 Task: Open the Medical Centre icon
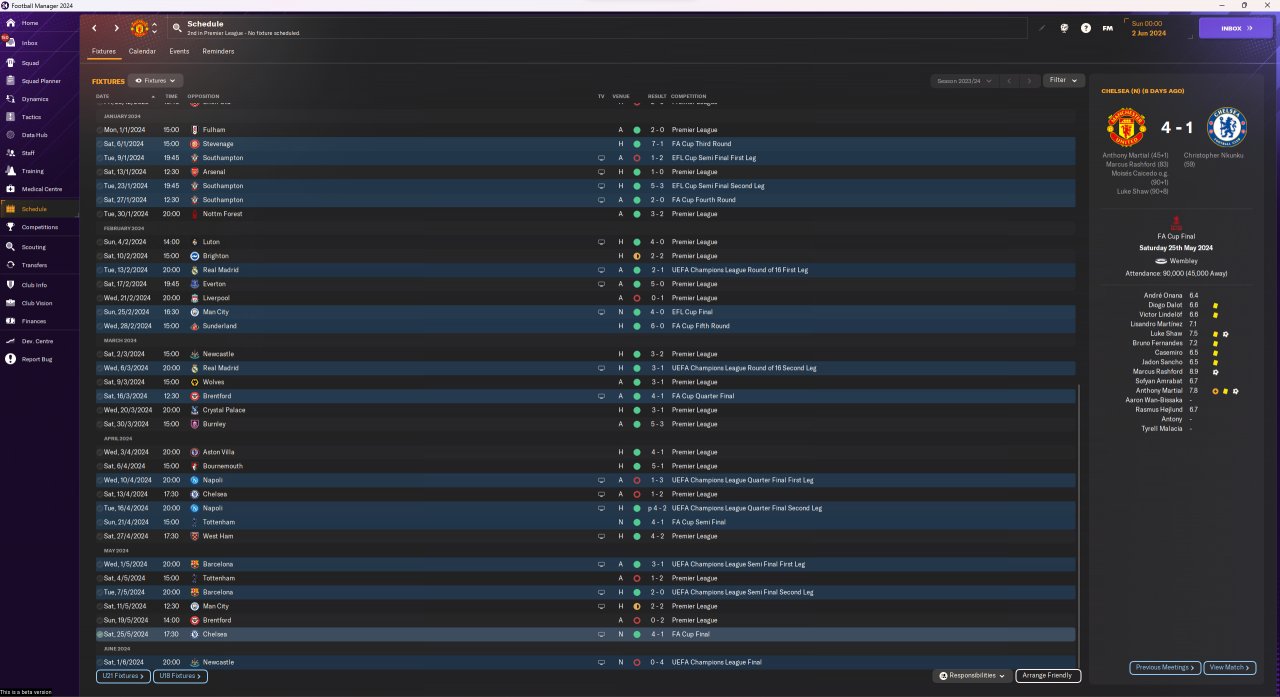(x=9, y=189)
